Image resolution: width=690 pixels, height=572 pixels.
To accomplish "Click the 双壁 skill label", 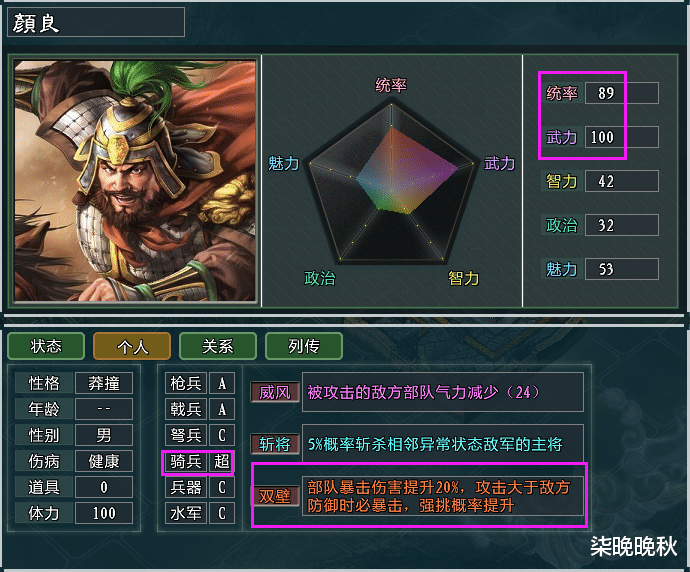I will coord(275,496).
